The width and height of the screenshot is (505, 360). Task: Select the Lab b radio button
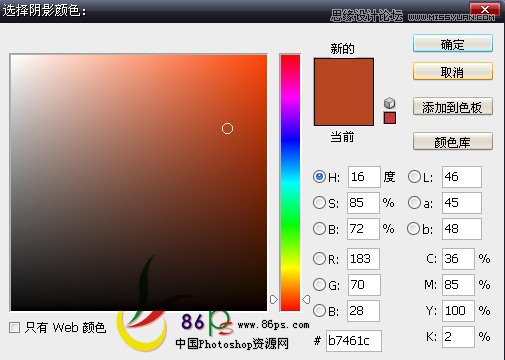click(x=413, y=229)
